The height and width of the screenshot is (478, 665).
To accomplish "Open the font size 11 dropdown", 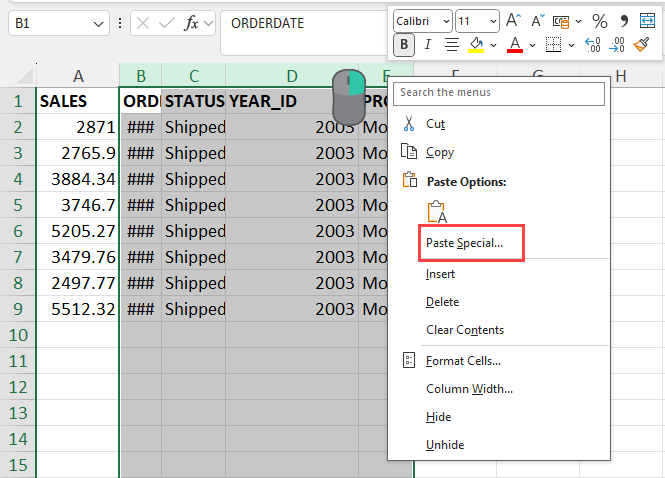I will [x=477, y=20].
